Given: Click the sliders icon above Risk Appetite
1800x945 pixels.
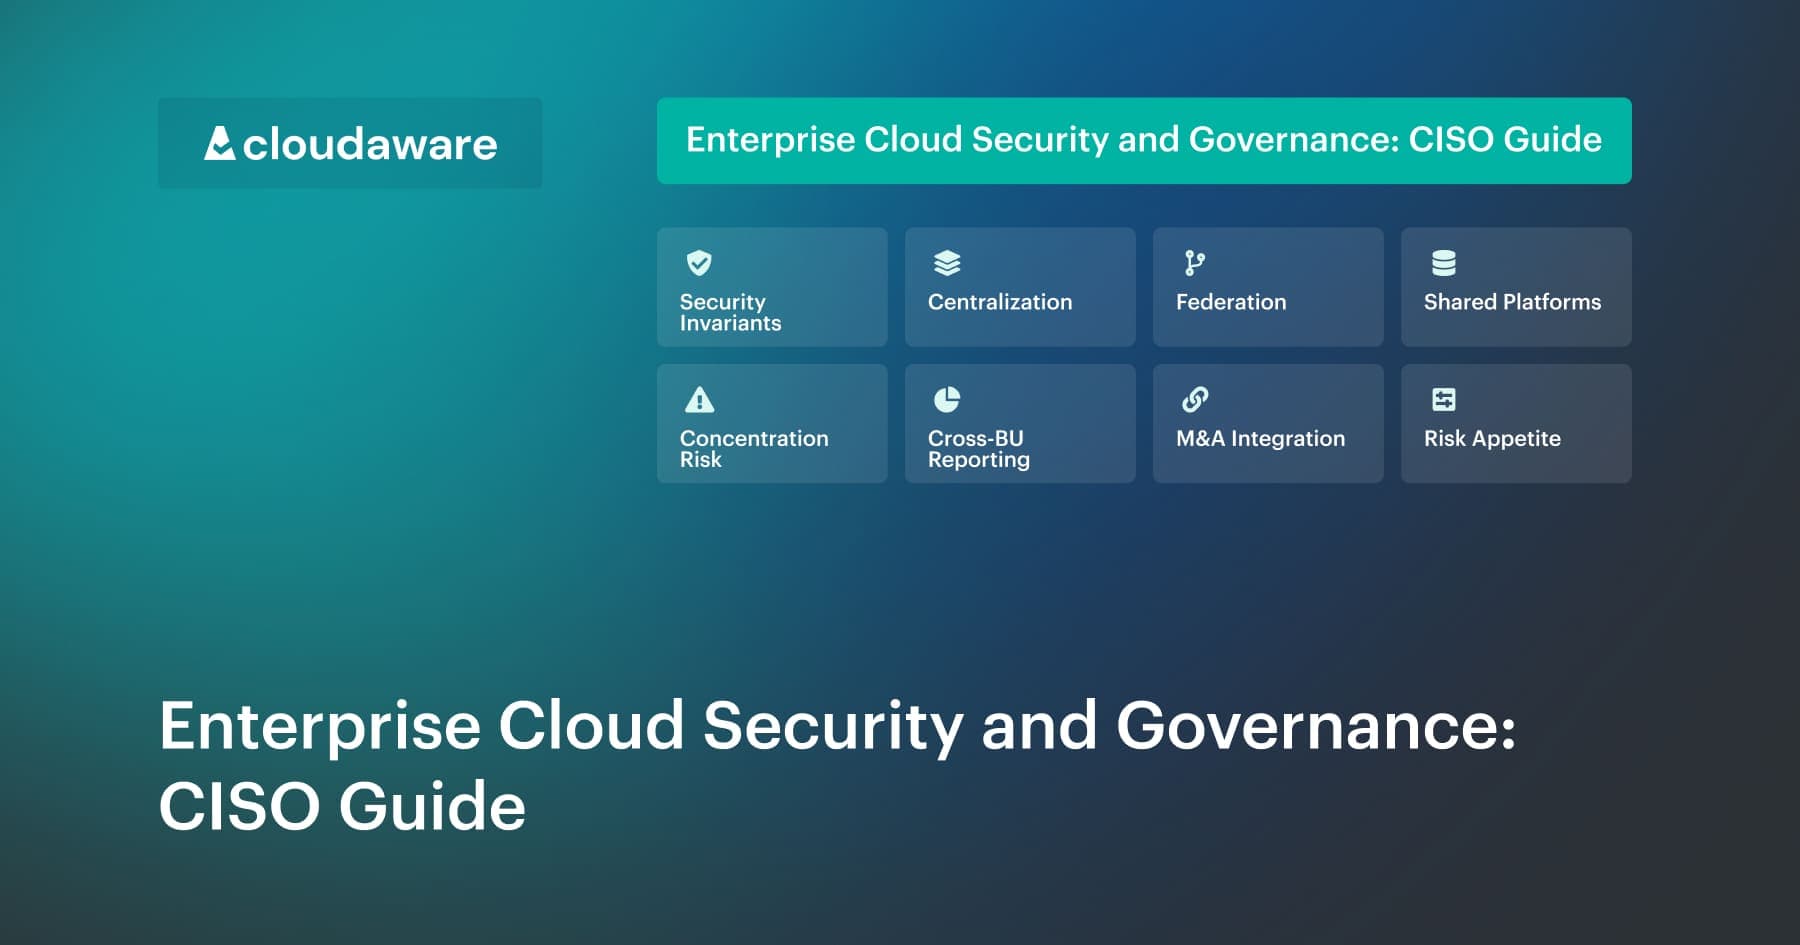Looking at the screenshot, I should (1443, 400).
